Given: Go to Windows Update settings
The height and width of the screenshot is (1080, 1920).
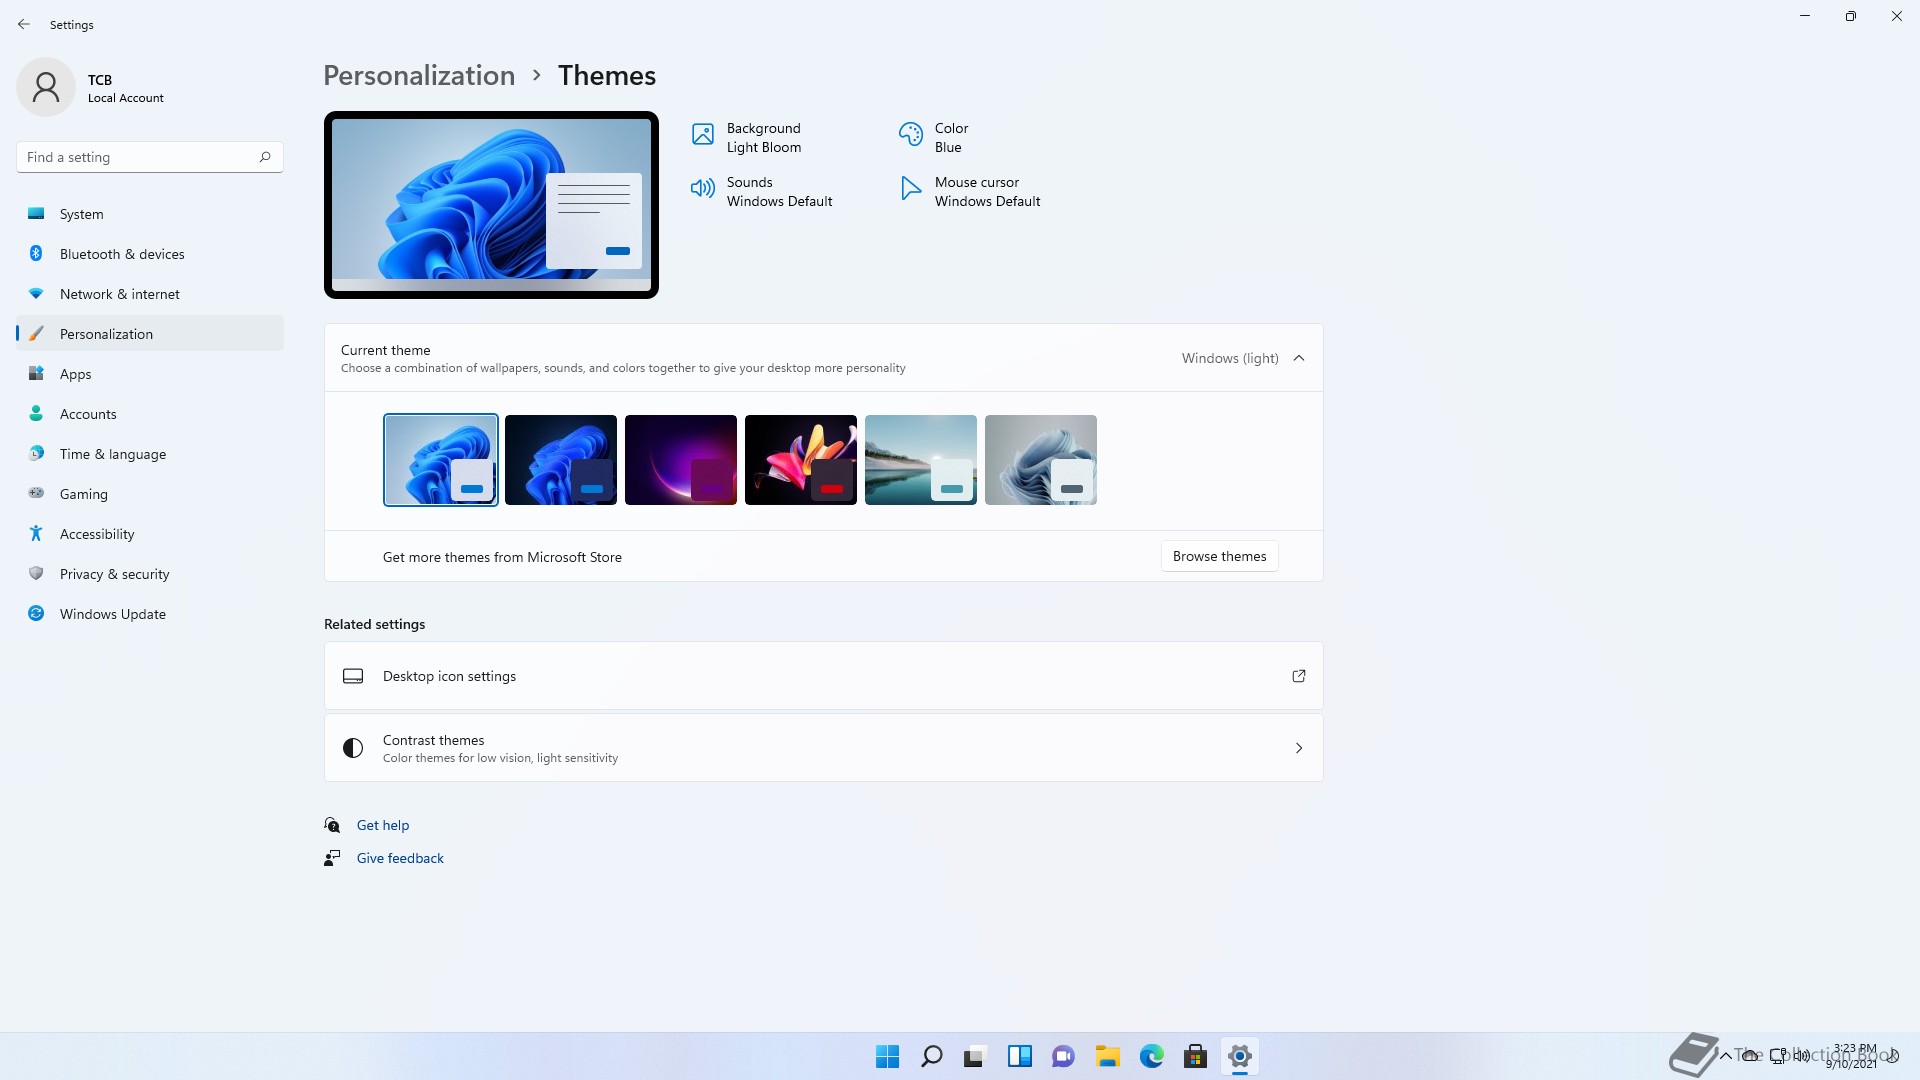Looking at the screenshot, I should pyautogui.click(x=150, y=614).
